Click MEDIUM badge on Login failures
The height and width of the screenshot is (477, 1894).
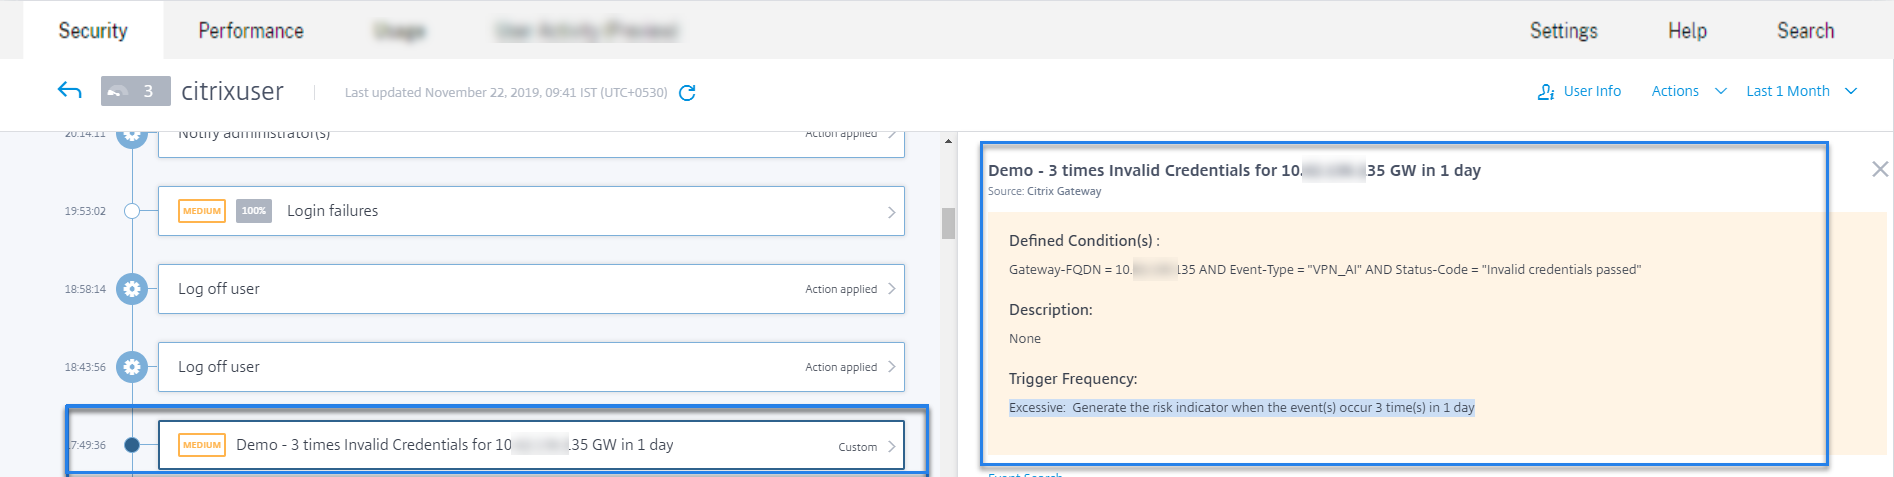coord(202,211)
